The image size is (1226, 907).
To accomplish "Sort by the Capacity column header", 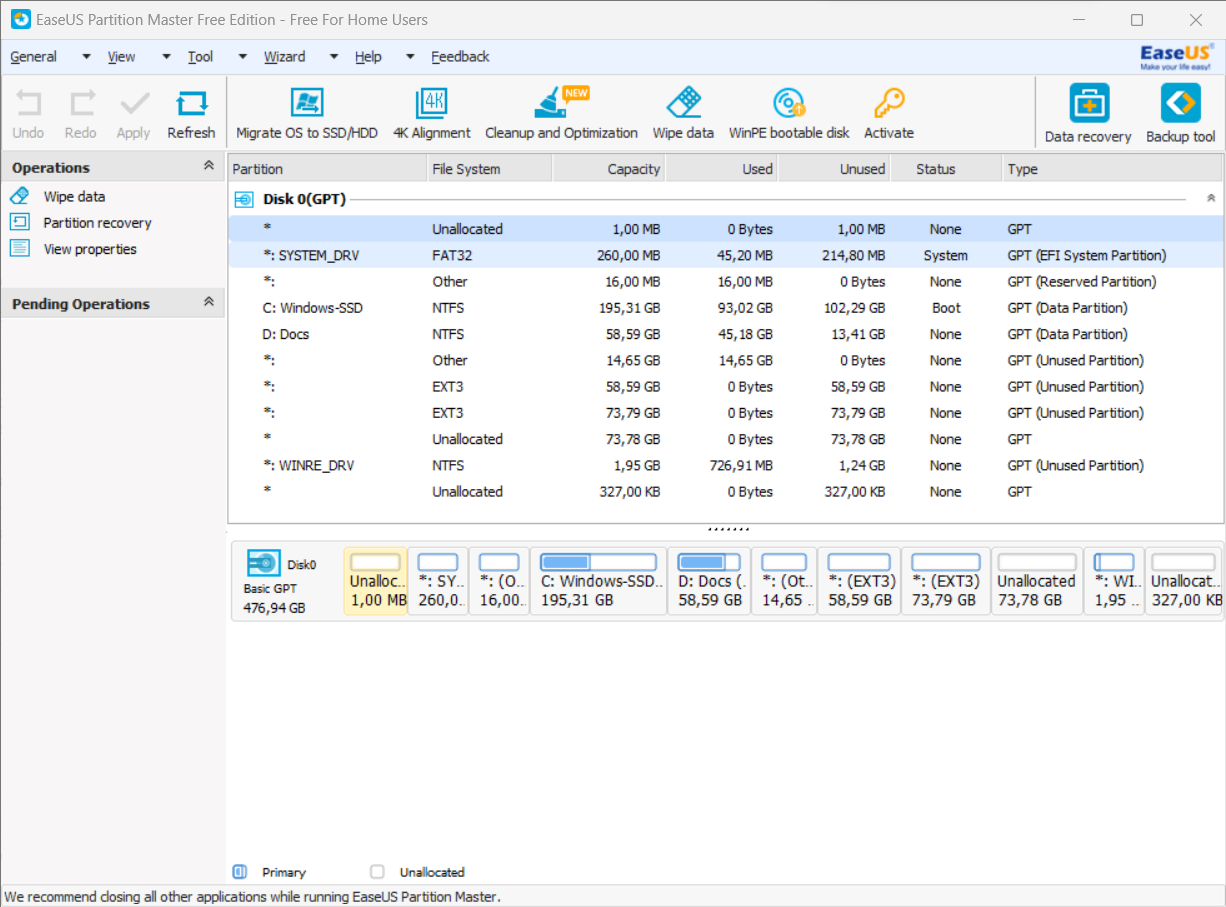I will coord(608,169).
